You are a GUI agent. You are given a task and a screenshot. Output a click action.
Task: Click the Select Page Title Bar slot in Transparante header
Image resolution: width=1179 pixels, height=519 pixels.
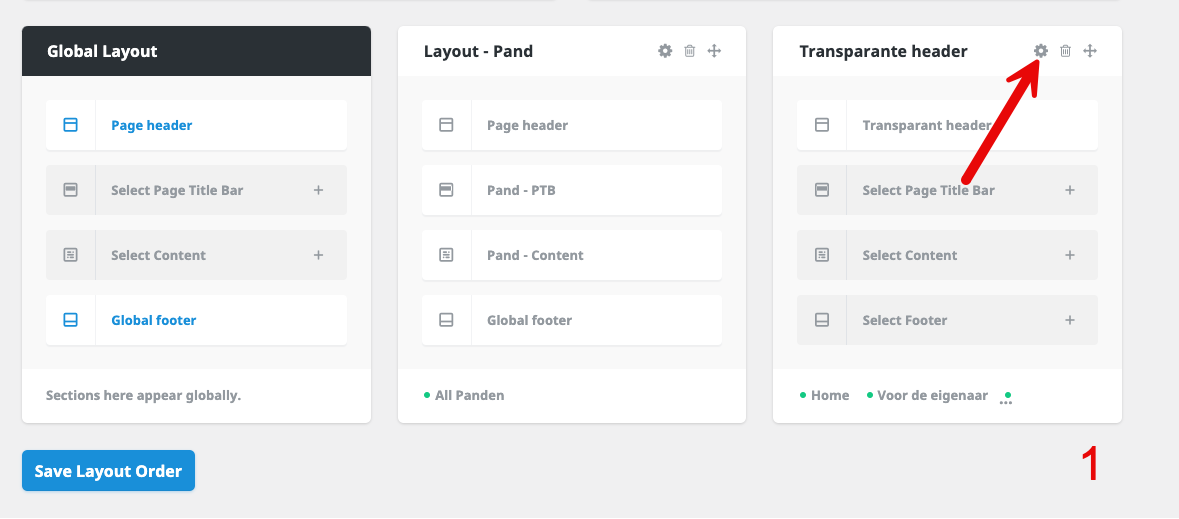pyautogui.click(x=947, y=190)
